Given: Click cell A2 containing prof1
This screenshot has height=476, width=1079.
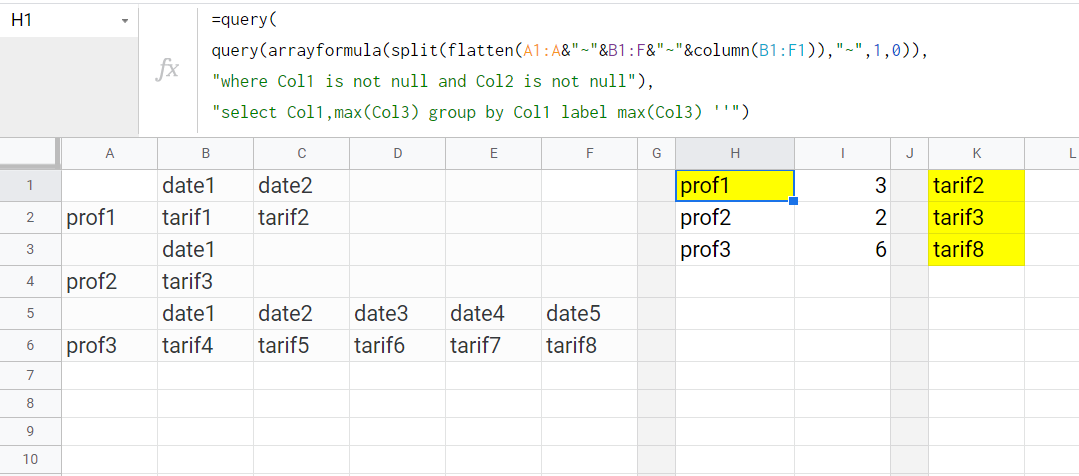Looking at the screenshot, I should (x=109, y=218).
